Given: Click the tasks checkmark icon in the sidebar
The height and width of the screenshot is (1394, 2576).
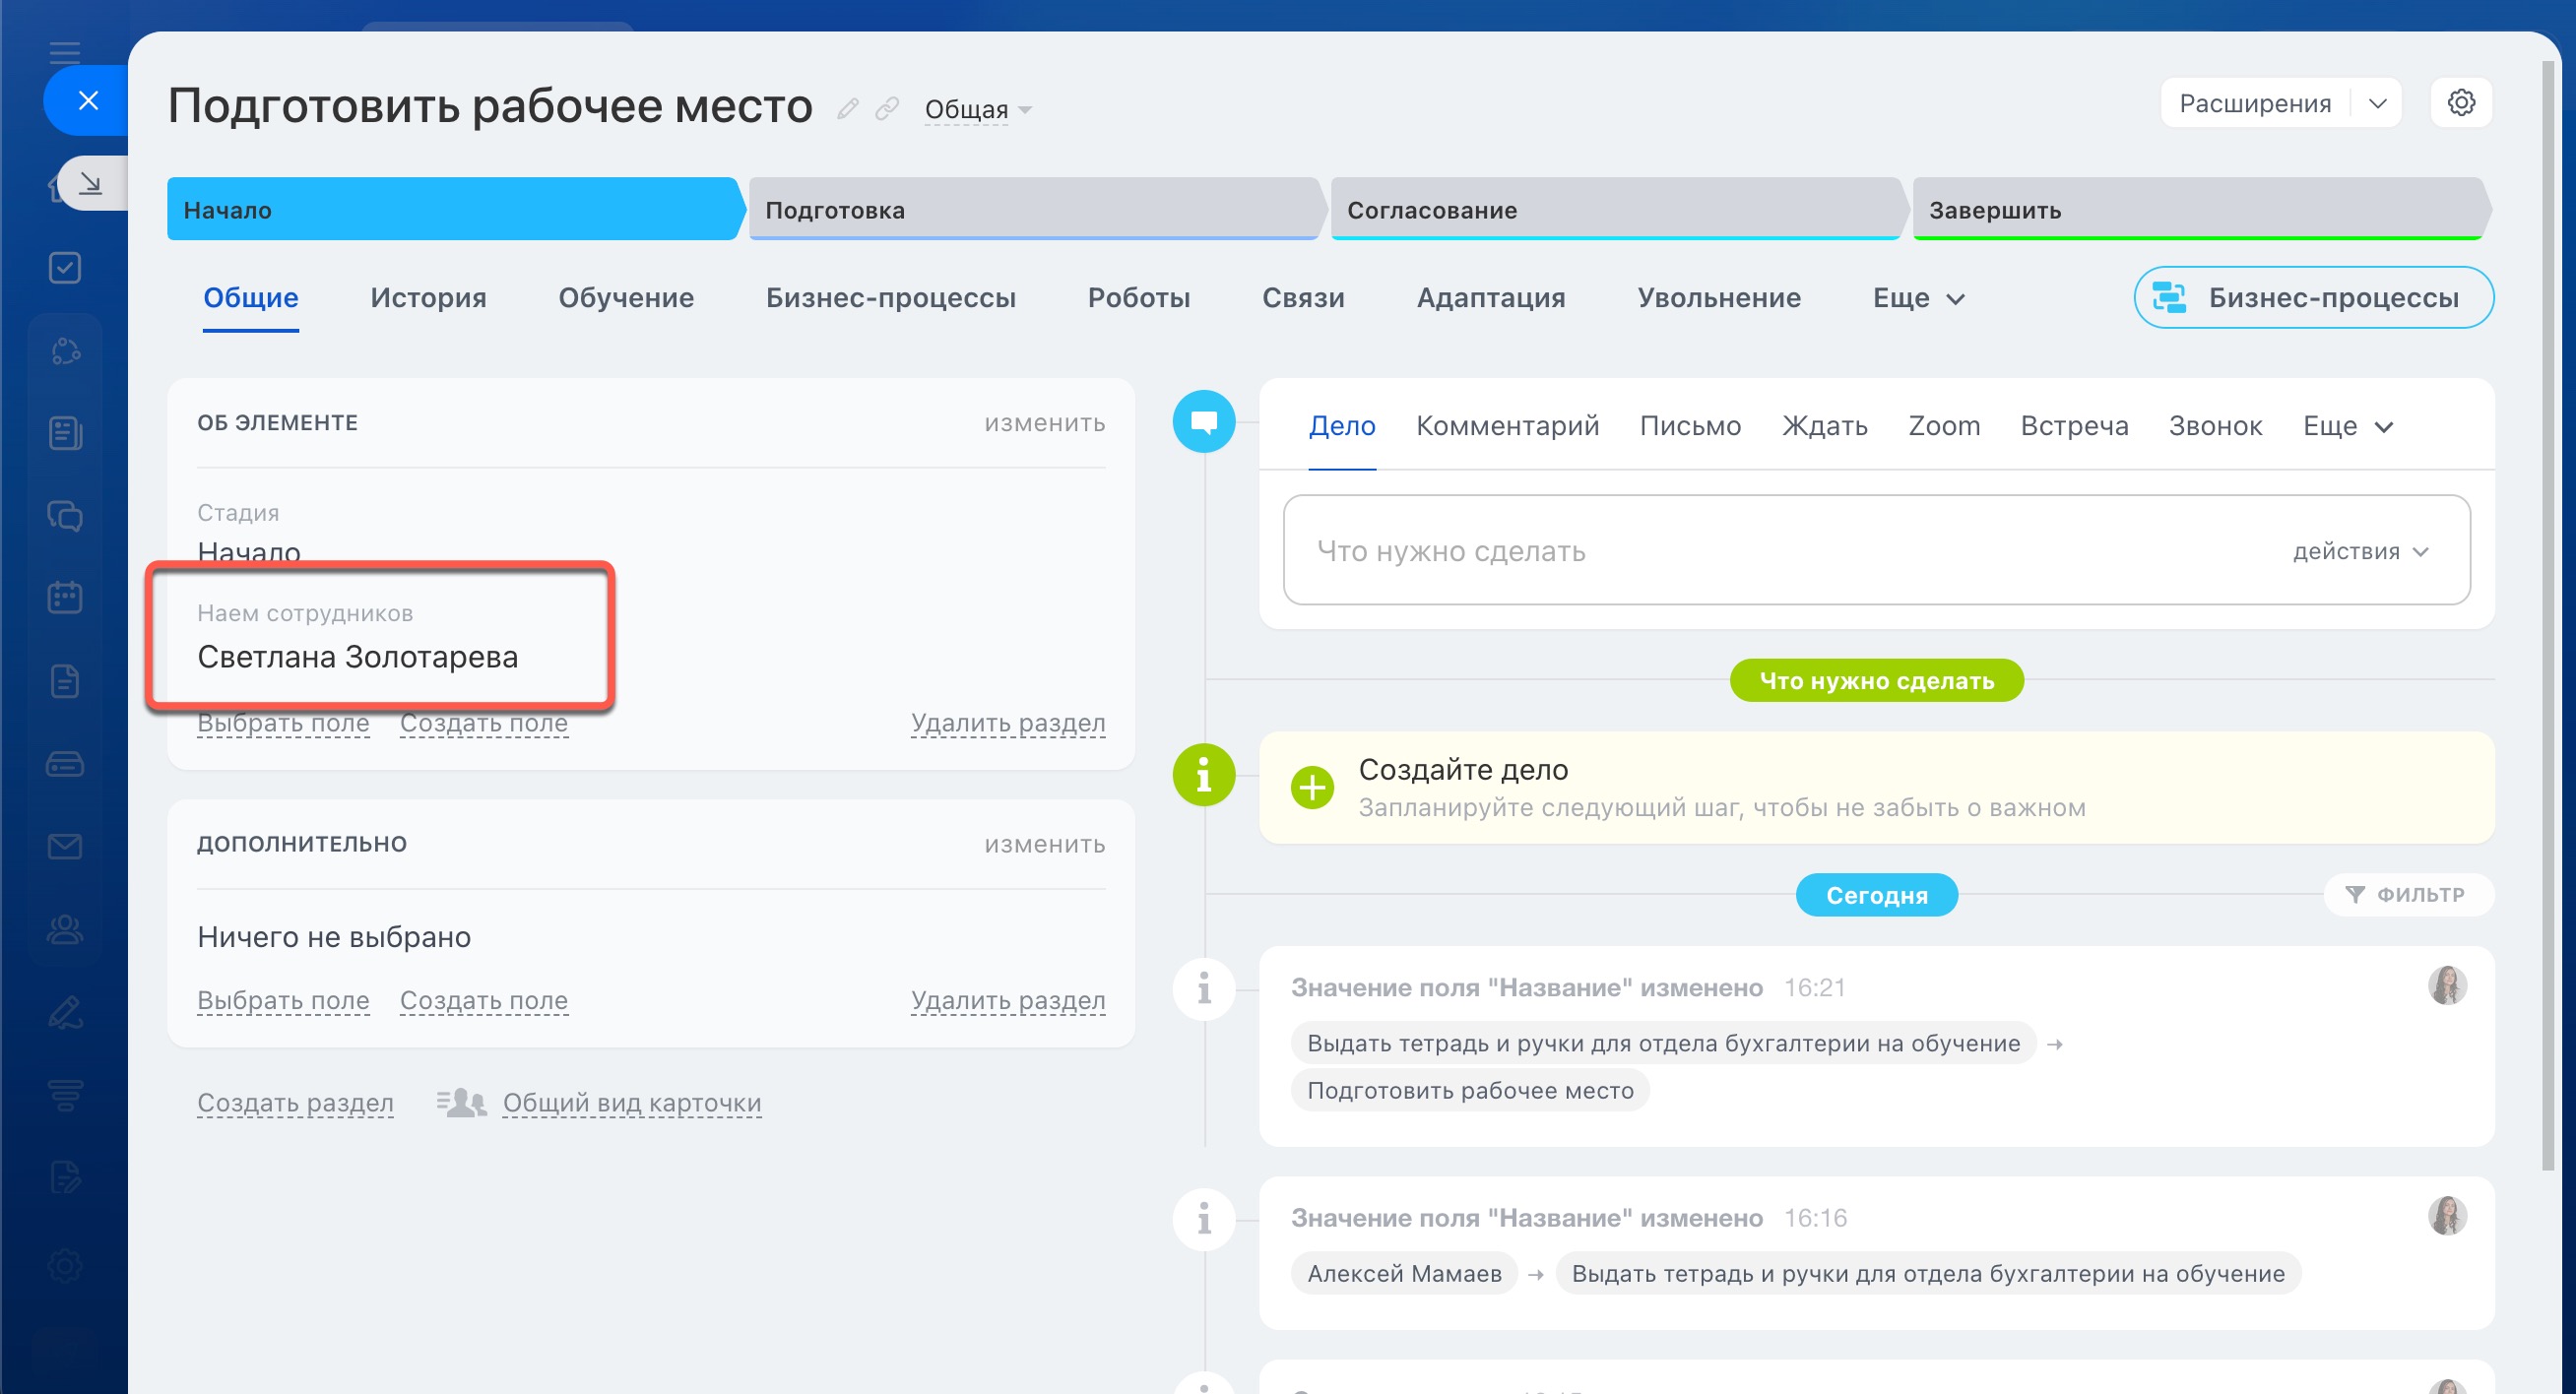Looking at the screenshot, I should [x=65, y=267].
